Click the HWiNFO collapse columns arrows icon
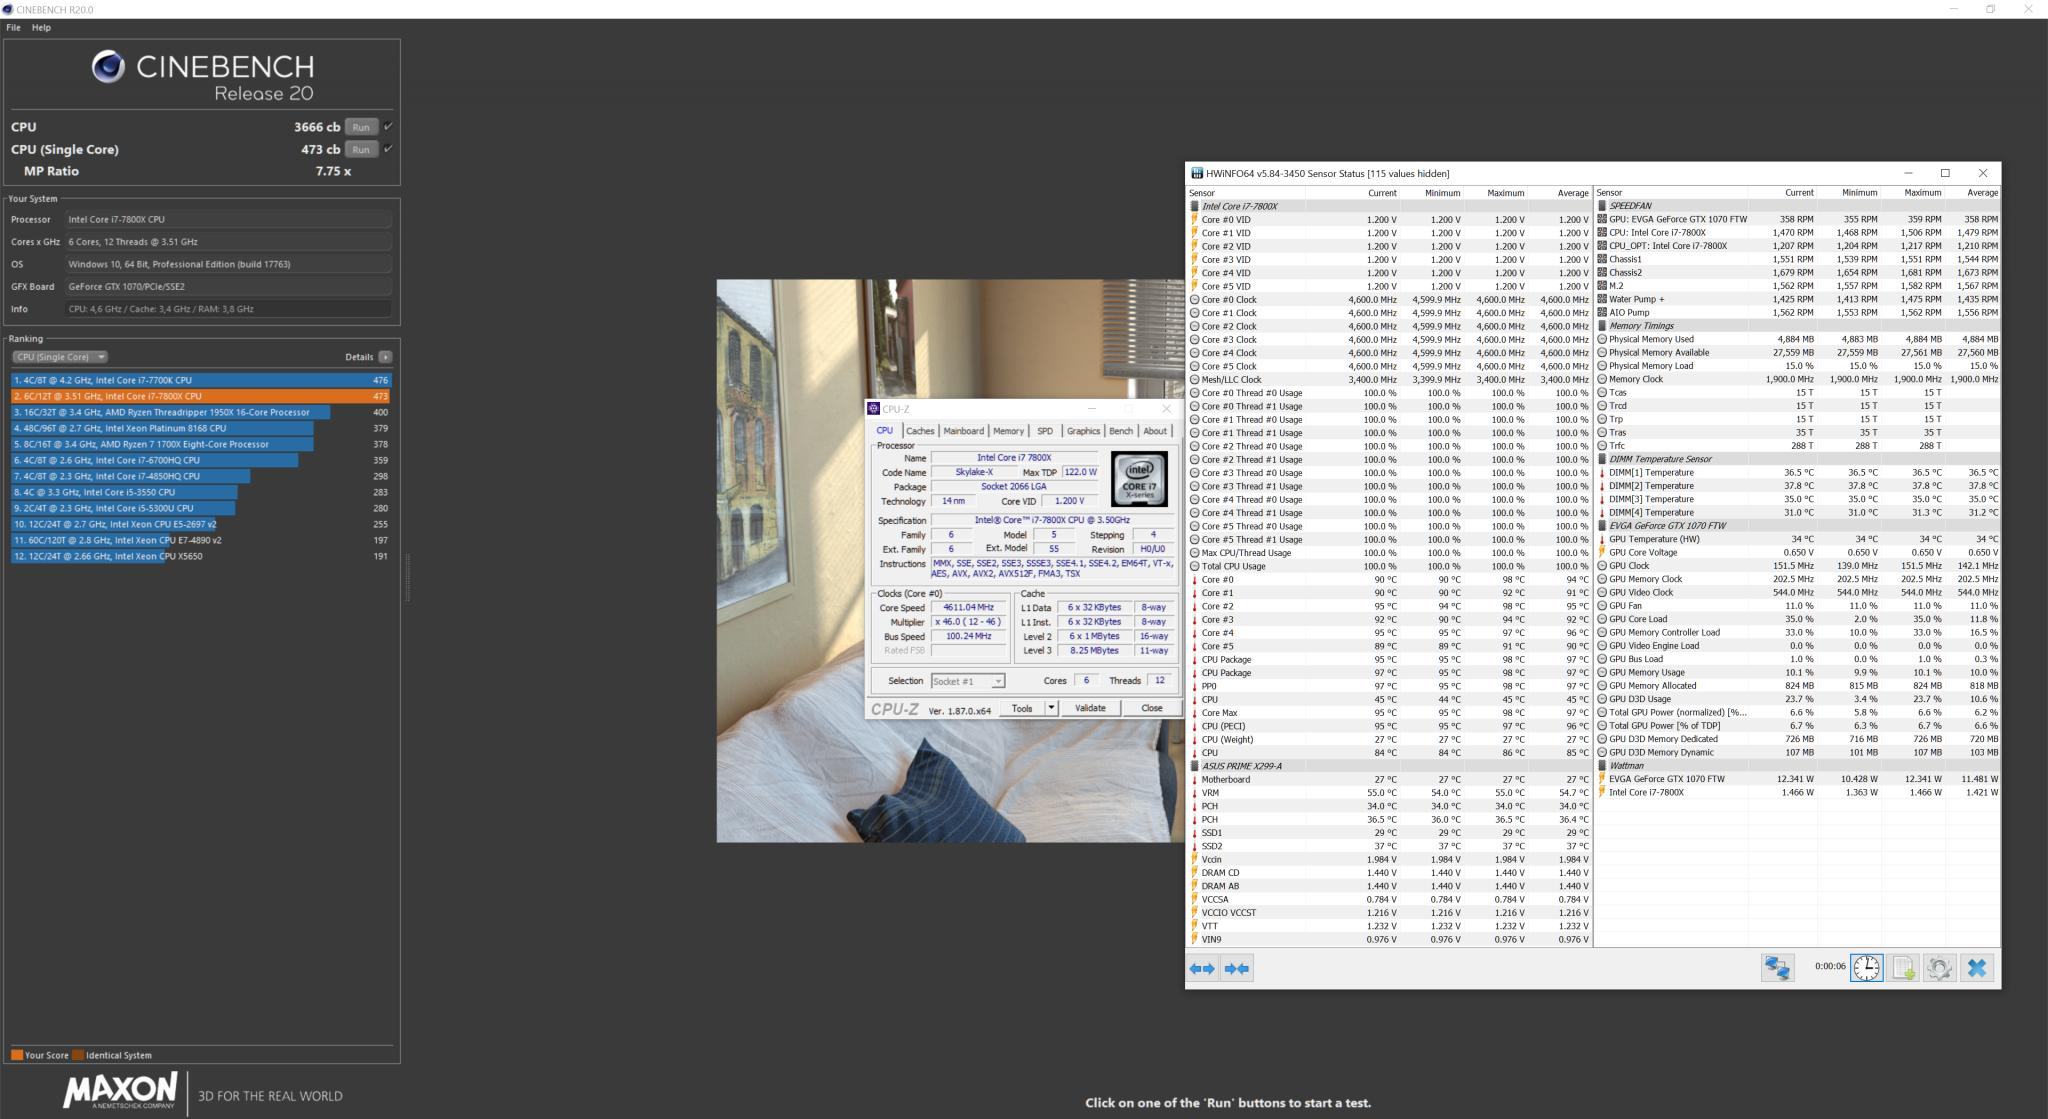 (x=1237, y=968)
